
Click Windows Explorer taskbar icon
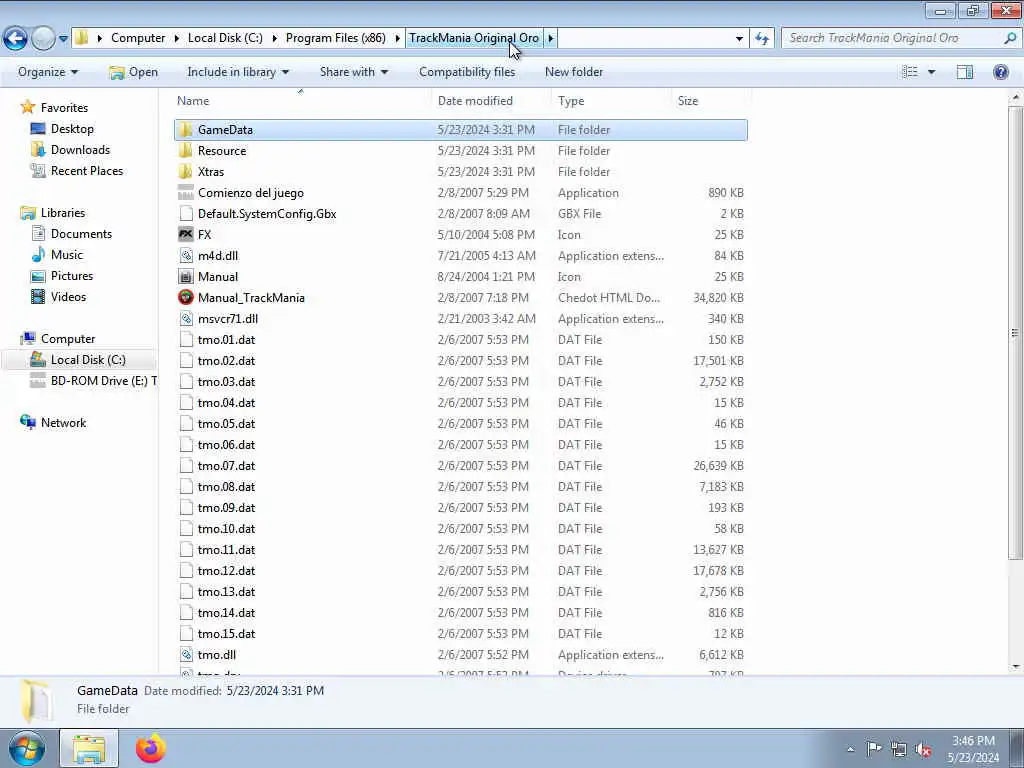pyautogui.click(x=89, y=748)
